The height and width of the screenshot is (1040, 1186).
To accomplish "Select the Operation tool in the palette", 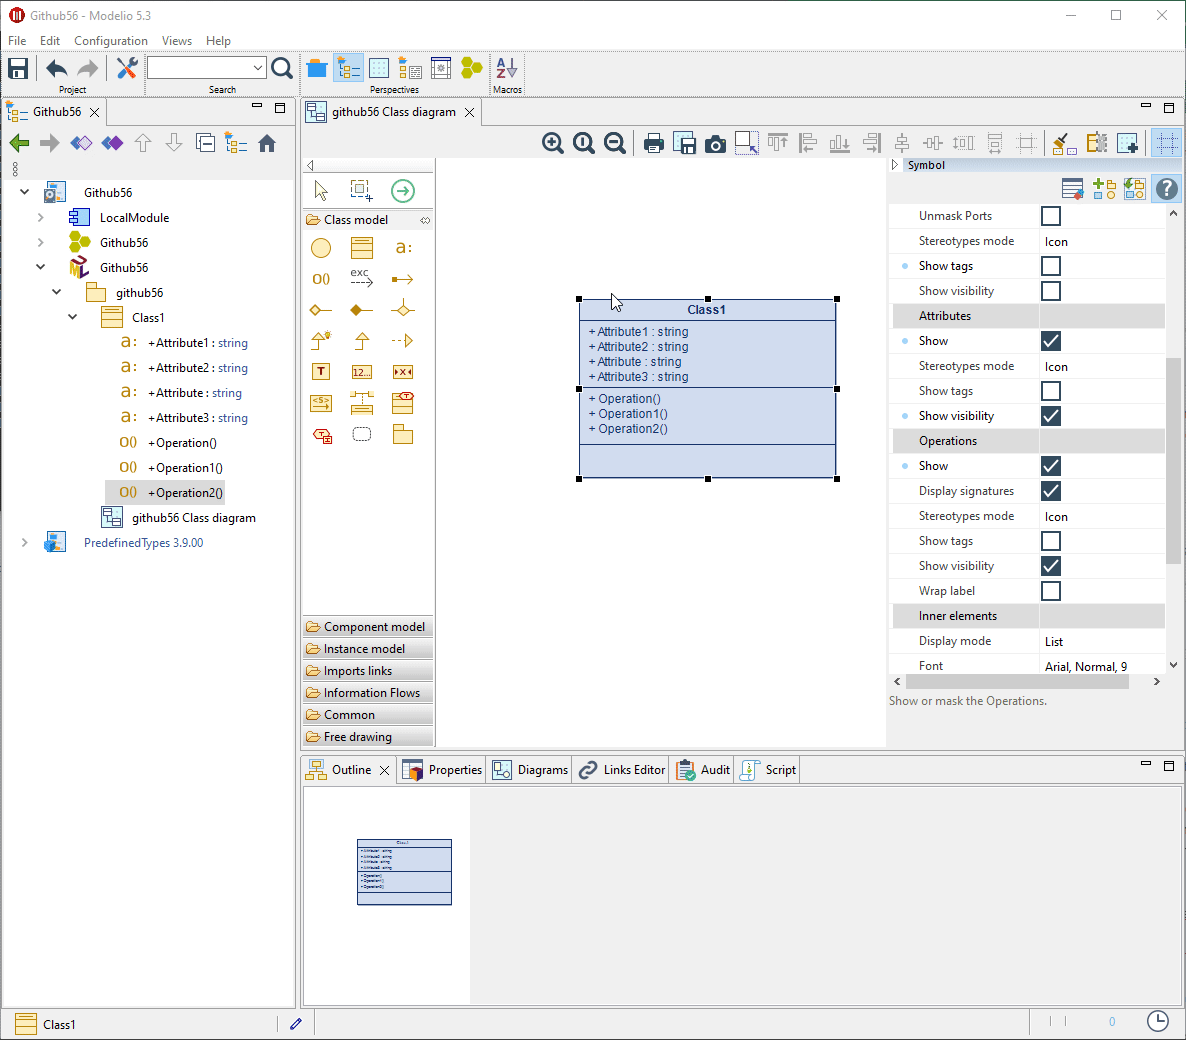I will (x=320, y=278).
